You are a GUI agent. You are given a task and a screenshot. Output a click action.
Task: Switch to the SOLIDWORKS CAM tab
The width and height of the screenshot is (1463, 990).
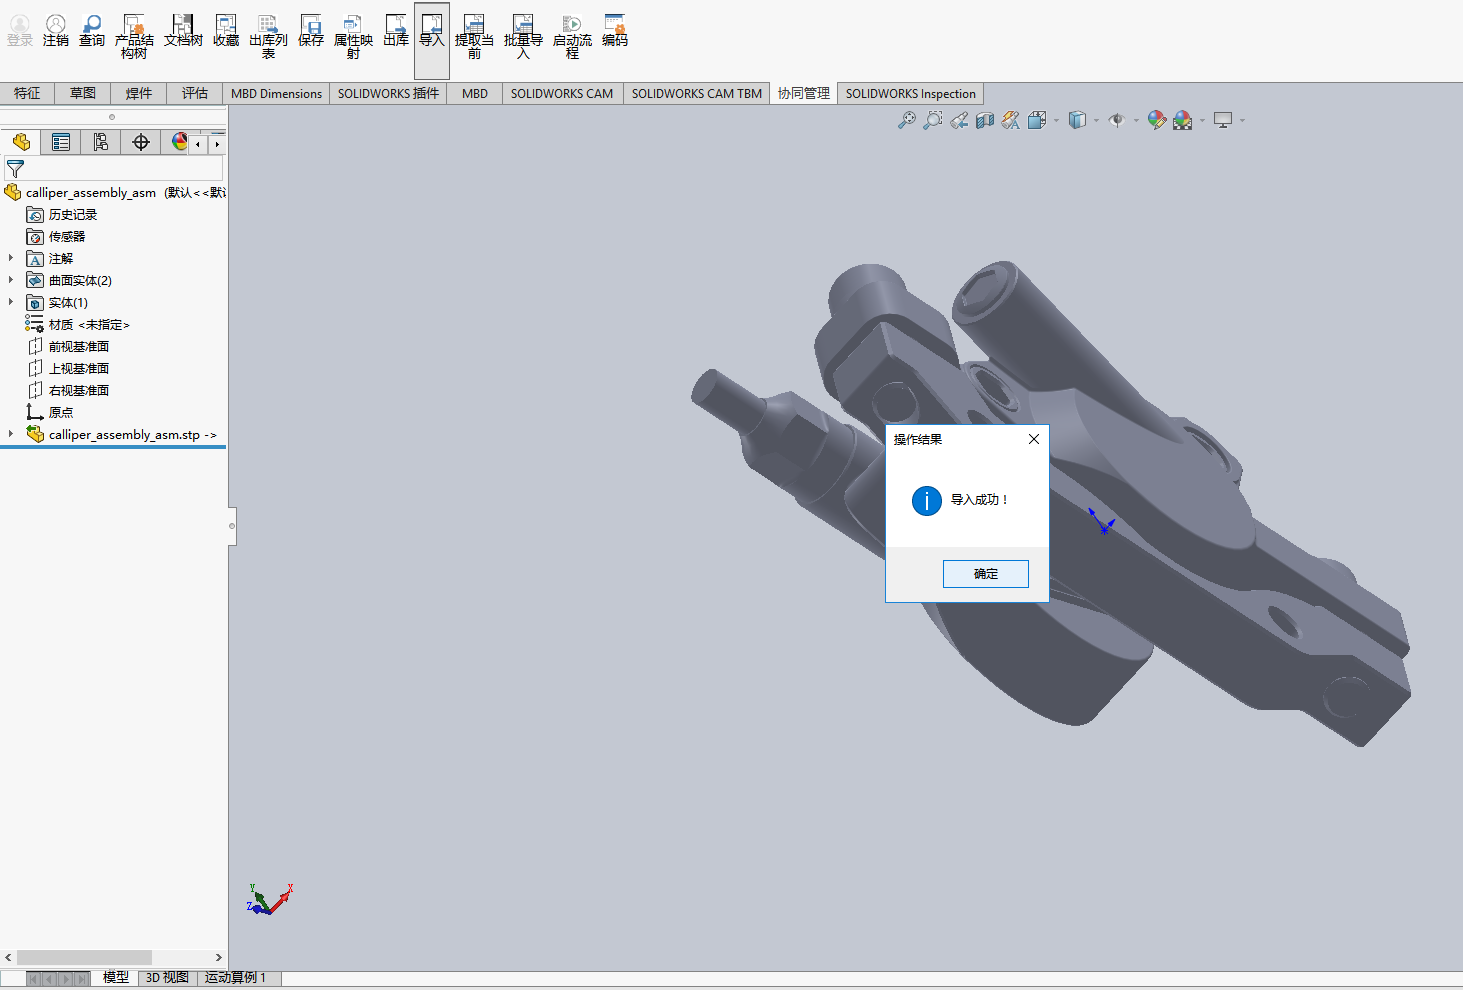[x=561, y=93]
